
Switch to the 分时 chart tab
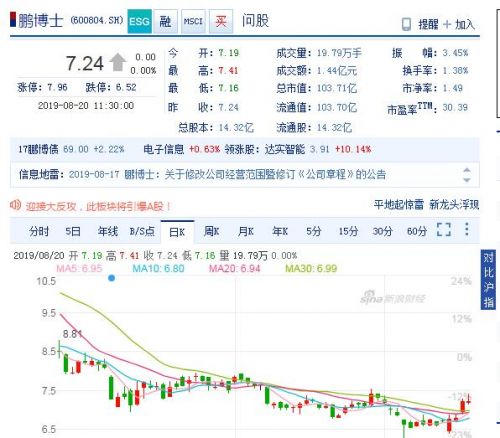pyautogui.click(x=39, y=231)
